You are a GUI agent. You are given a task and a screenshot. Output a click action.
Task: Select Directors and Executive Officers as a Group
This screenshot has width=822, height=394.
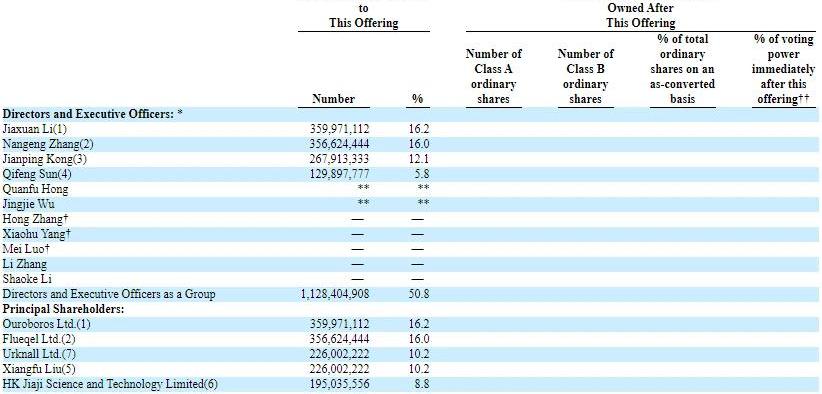click(109, 294)
